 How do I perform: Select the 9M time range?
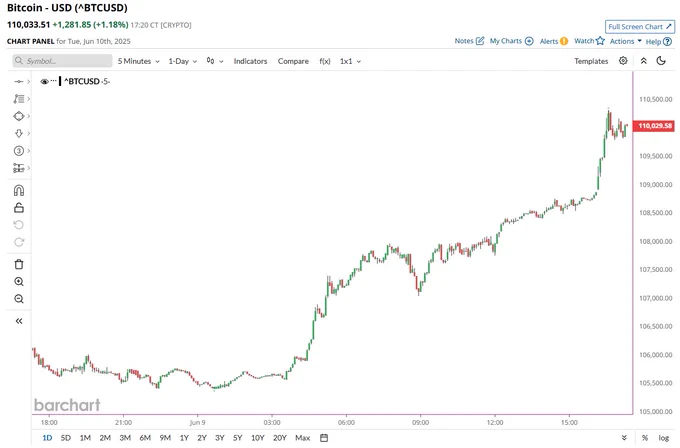tap(165, 438)
